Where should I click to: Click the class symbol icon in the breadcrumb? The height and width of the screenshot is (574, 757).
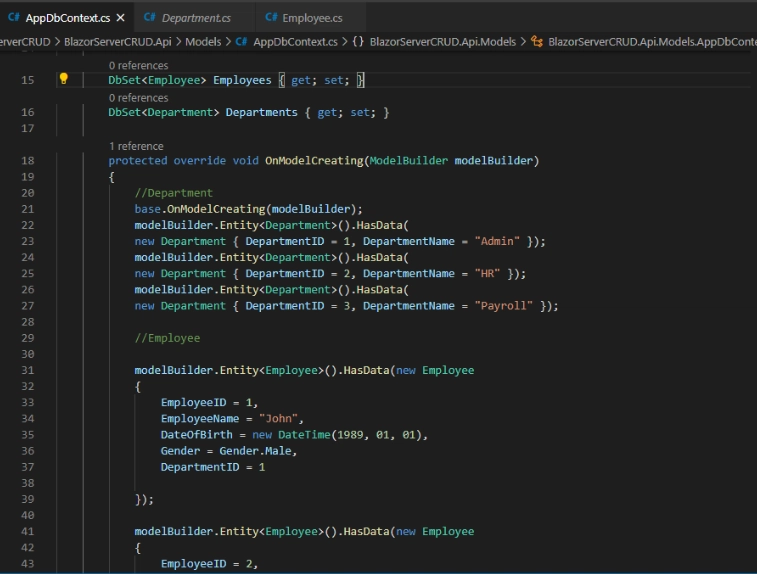pyautogui.click(x=538, y=41)
